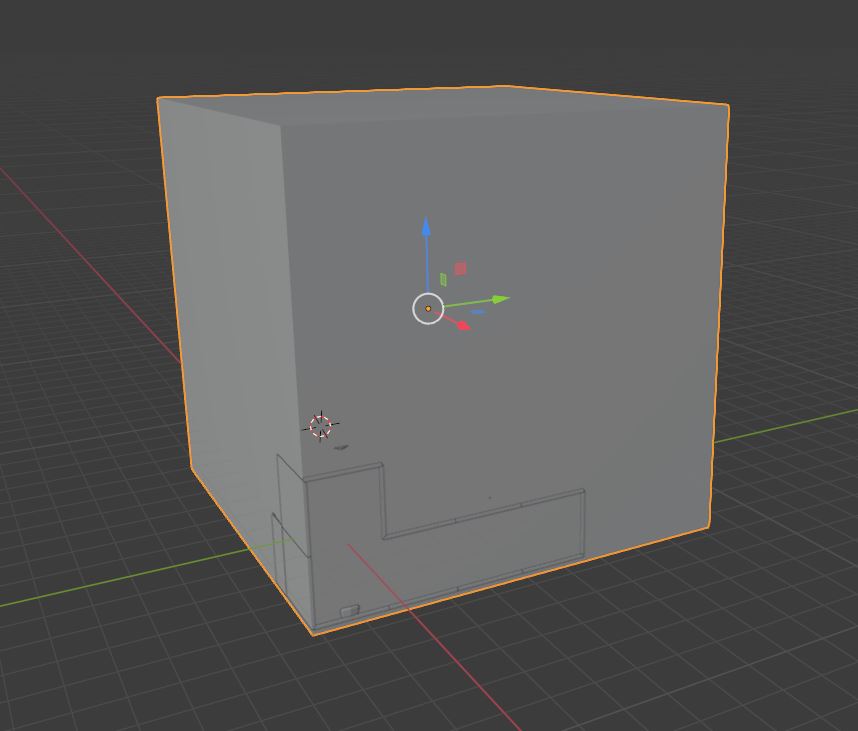Click the blue plane handle of gizmo
The image size is (858, 731).
pyautogui.click(x=478, y=312)
